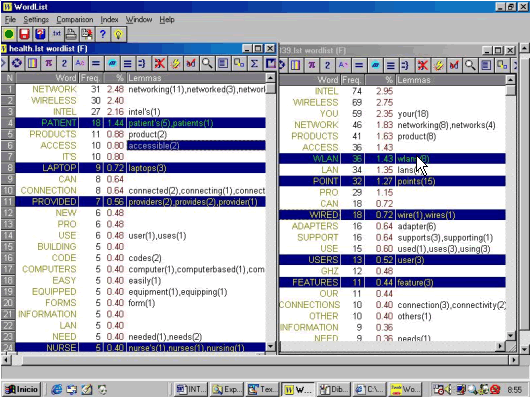Select the FEATURES row in 139.lst window
Viewport: 530px width, 397px height.
pos(392,282)
